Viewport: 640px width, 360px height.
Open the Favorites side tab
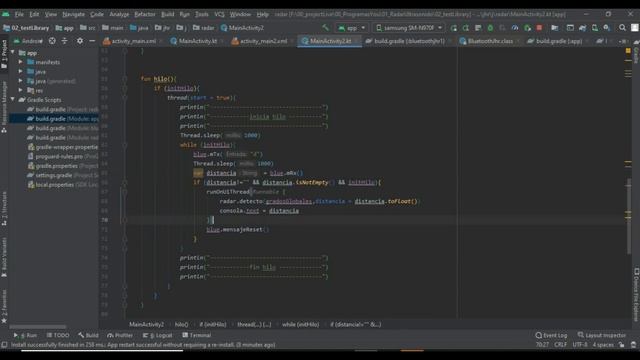(4, 306)
